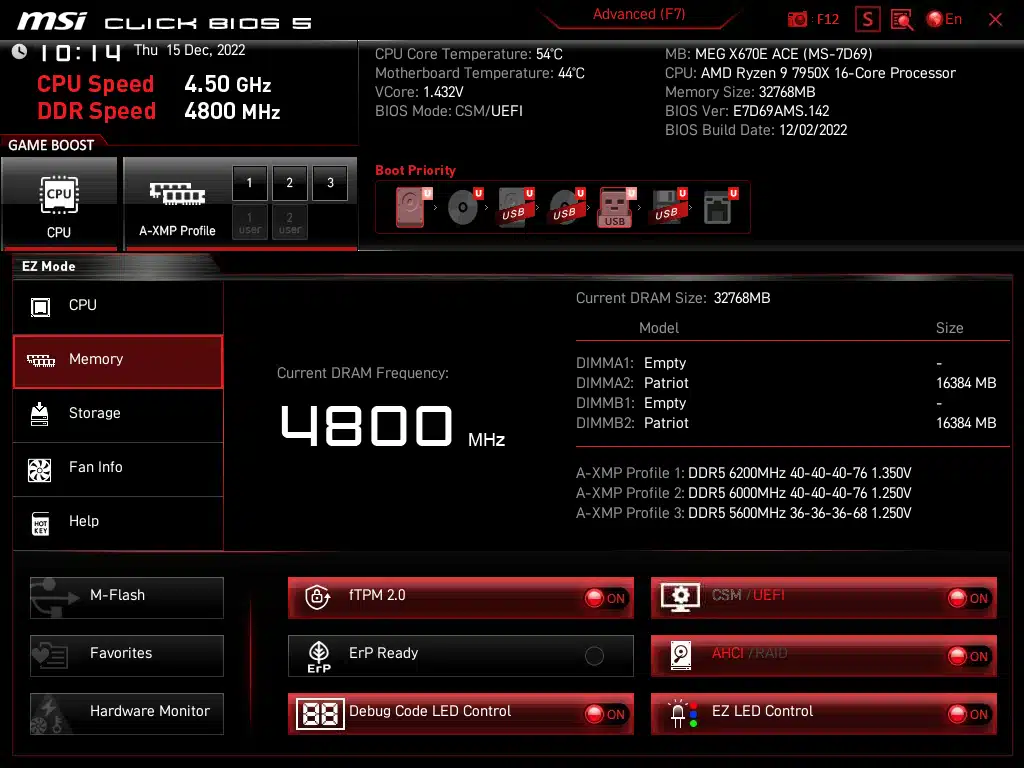Open the Fan Info section
The height and width of the screenshot is (768, 1024).
118,468
